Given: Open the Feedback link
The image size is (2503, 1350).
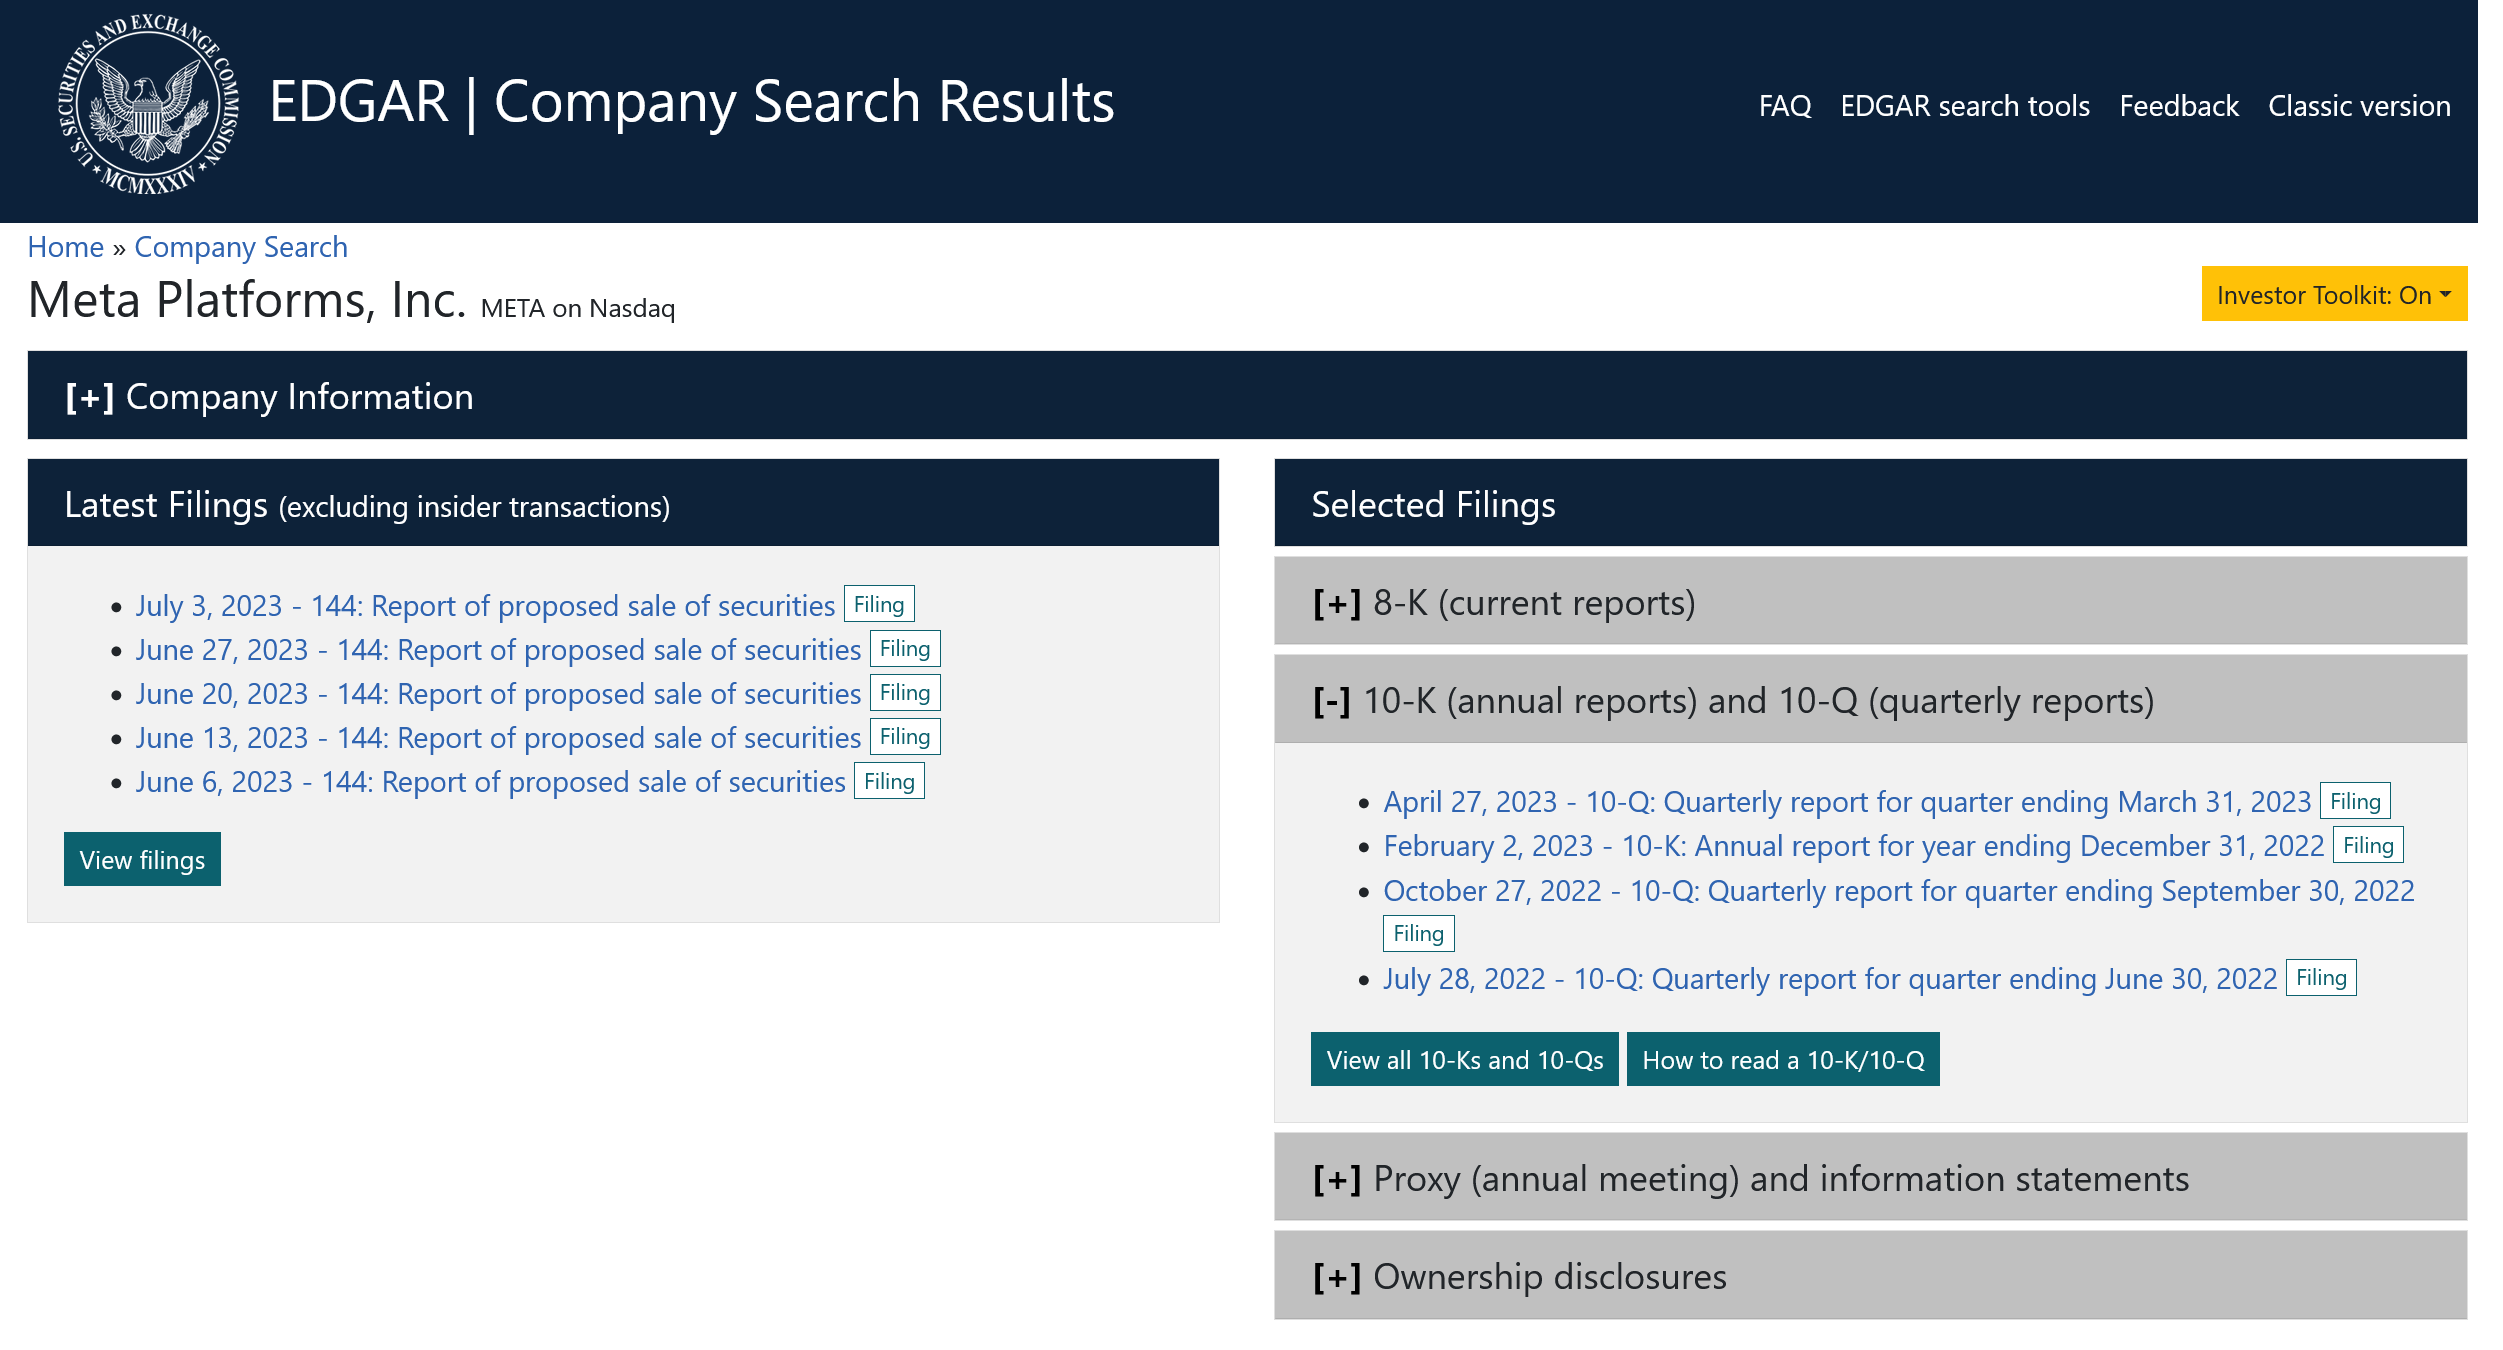Looking at the screenshot, I should pos(2178,106).
